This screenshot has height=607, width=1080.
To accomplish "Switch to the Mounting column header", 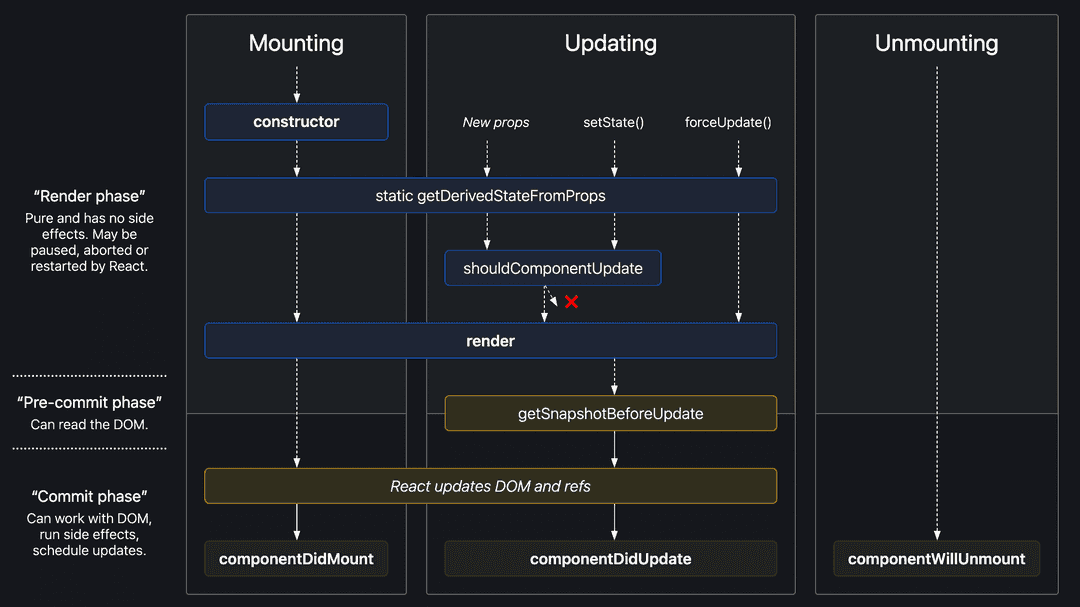I will tap(296, 43).
